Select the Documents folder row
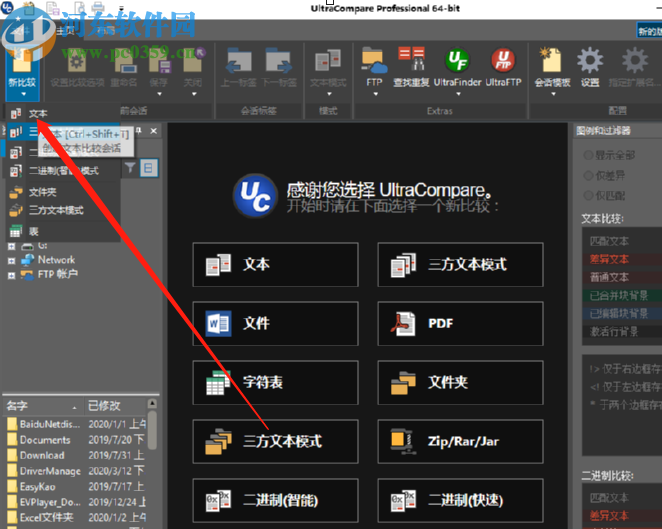The height and width of the screenshot is (529, 662). pos(76,440)
